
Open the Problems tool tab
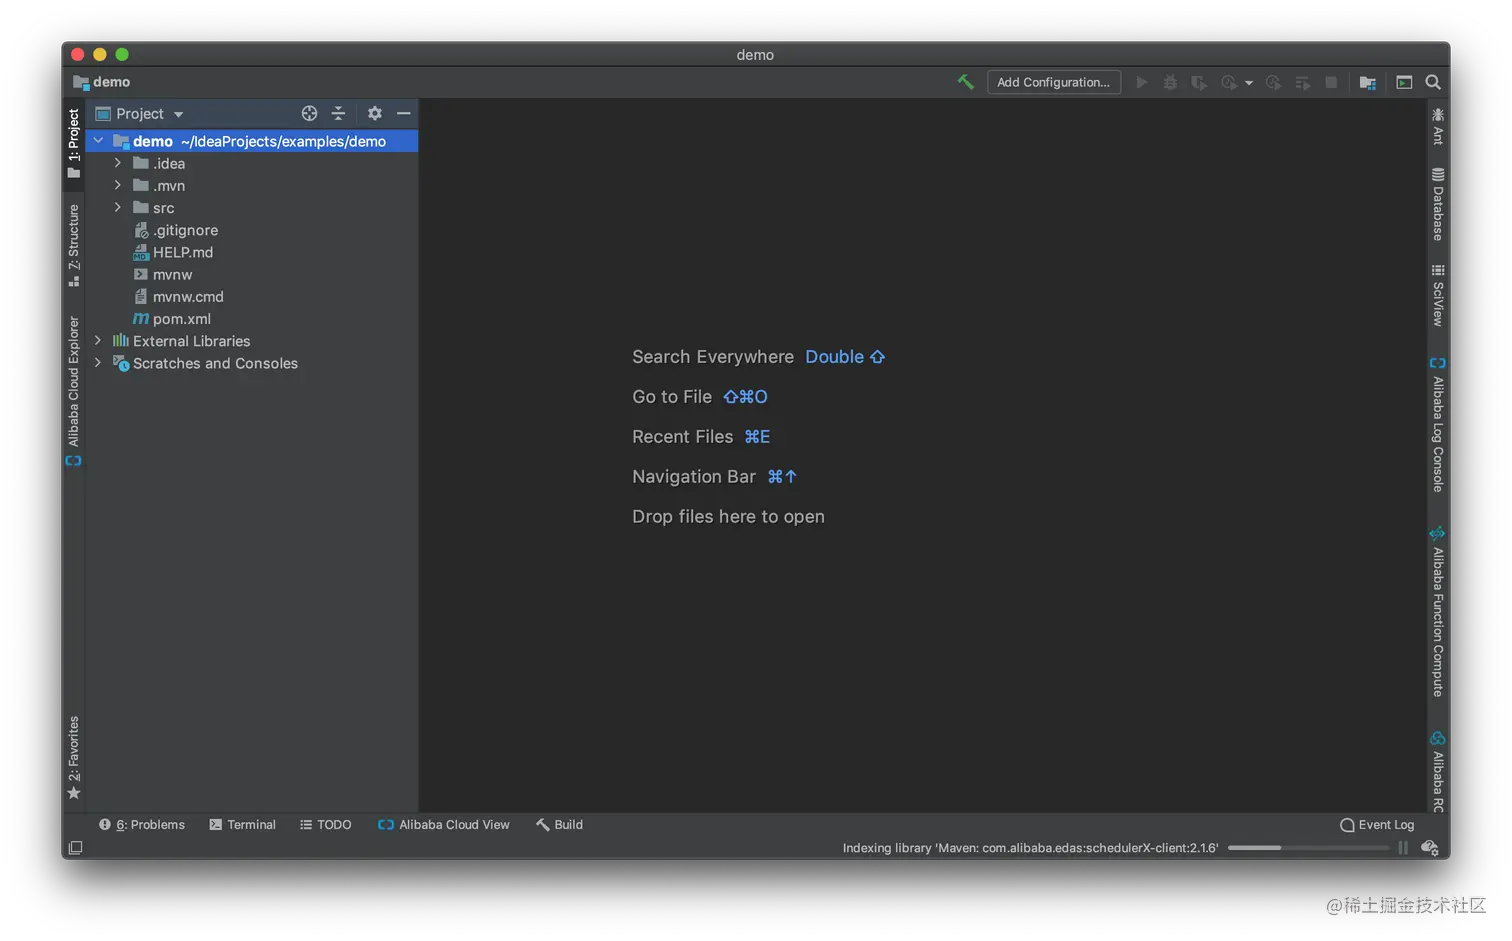141,825
